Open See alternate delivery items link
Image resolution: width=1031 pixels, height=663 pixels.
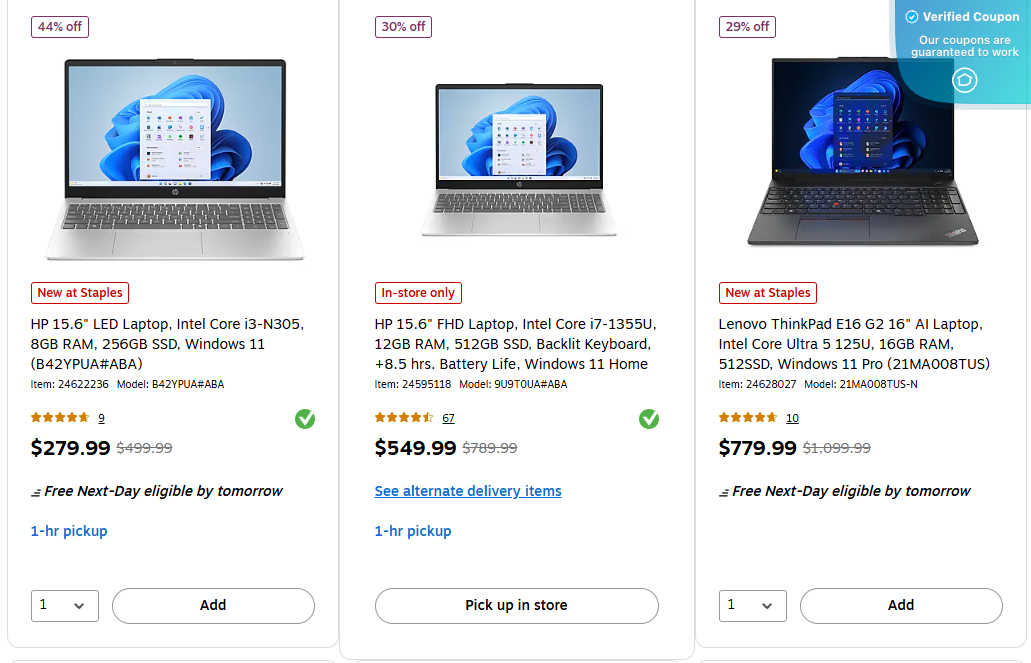(x=468, y=491)
